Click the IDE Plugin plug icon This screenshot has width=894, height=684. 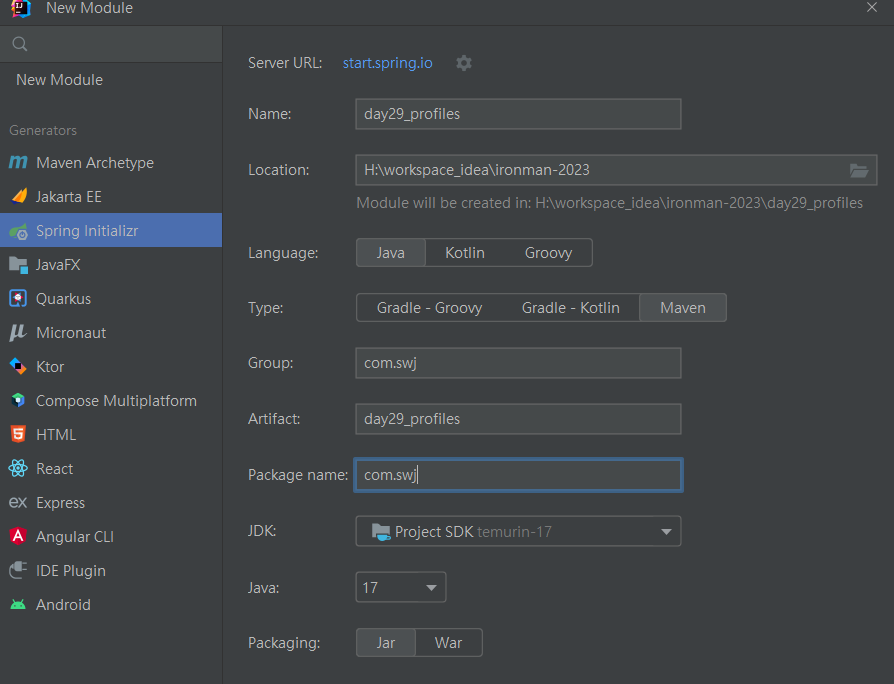coord(18,570)
